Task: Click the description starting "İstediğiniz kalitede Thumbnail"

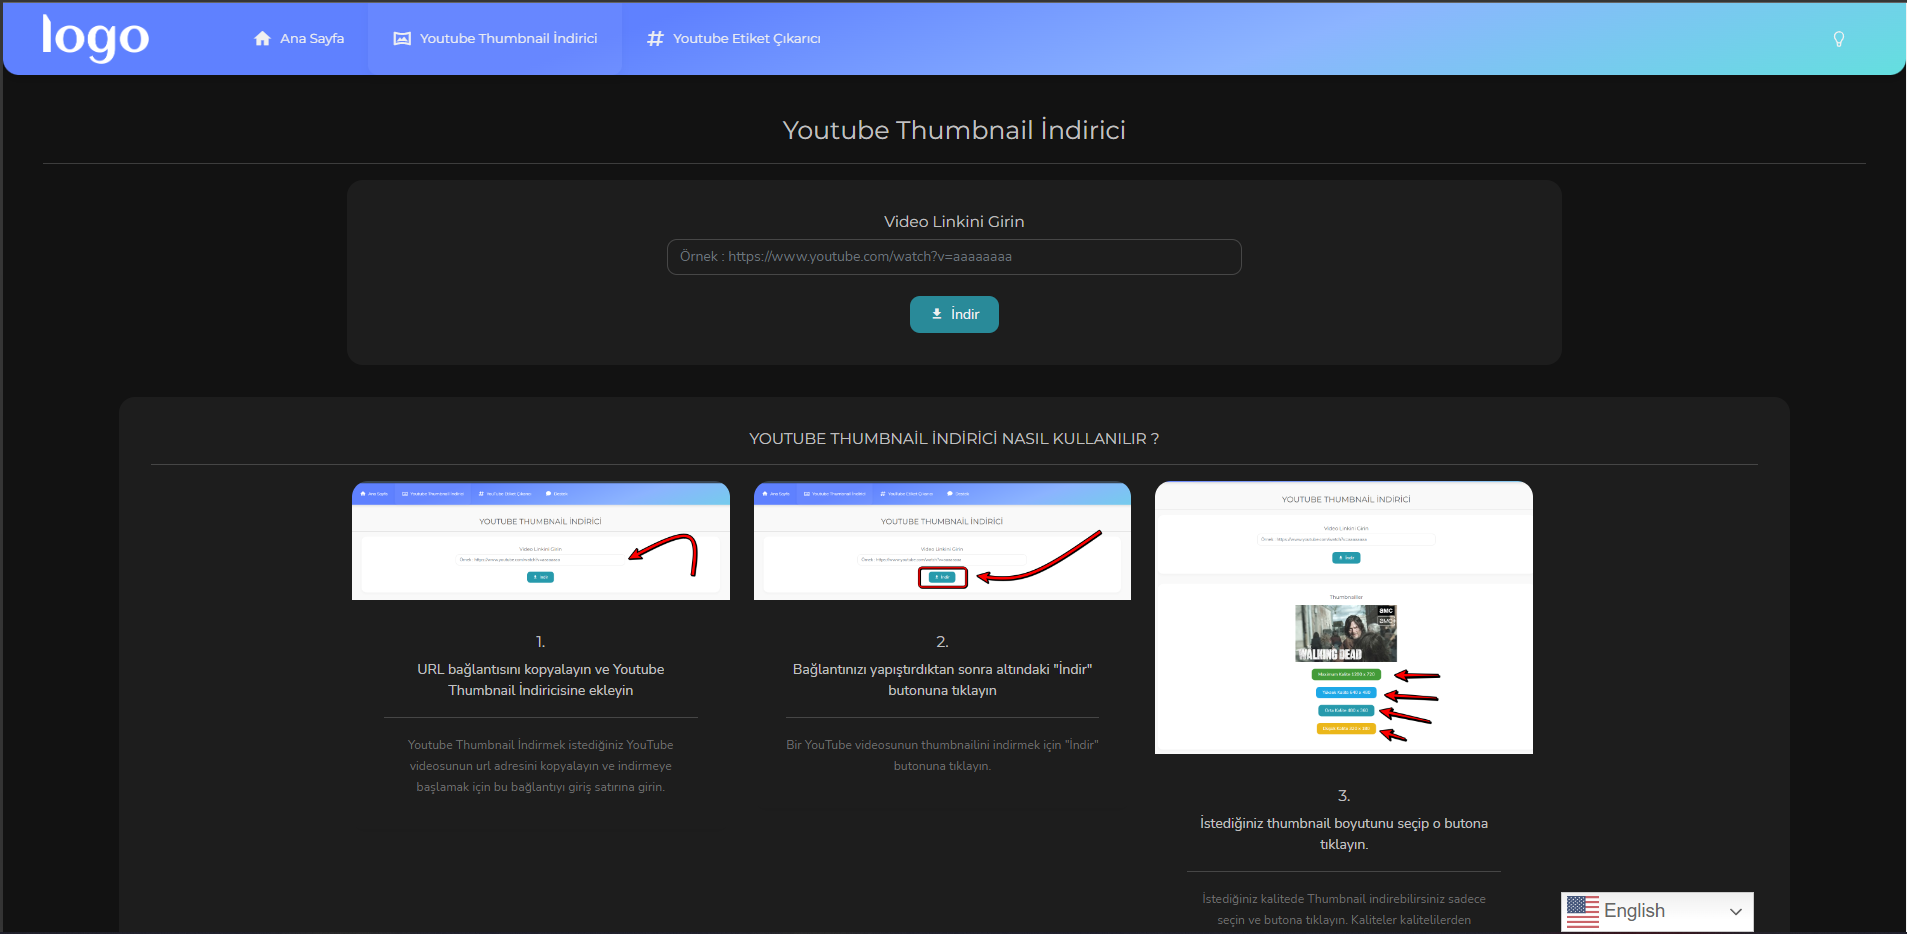Action: tap(1344, 909)
